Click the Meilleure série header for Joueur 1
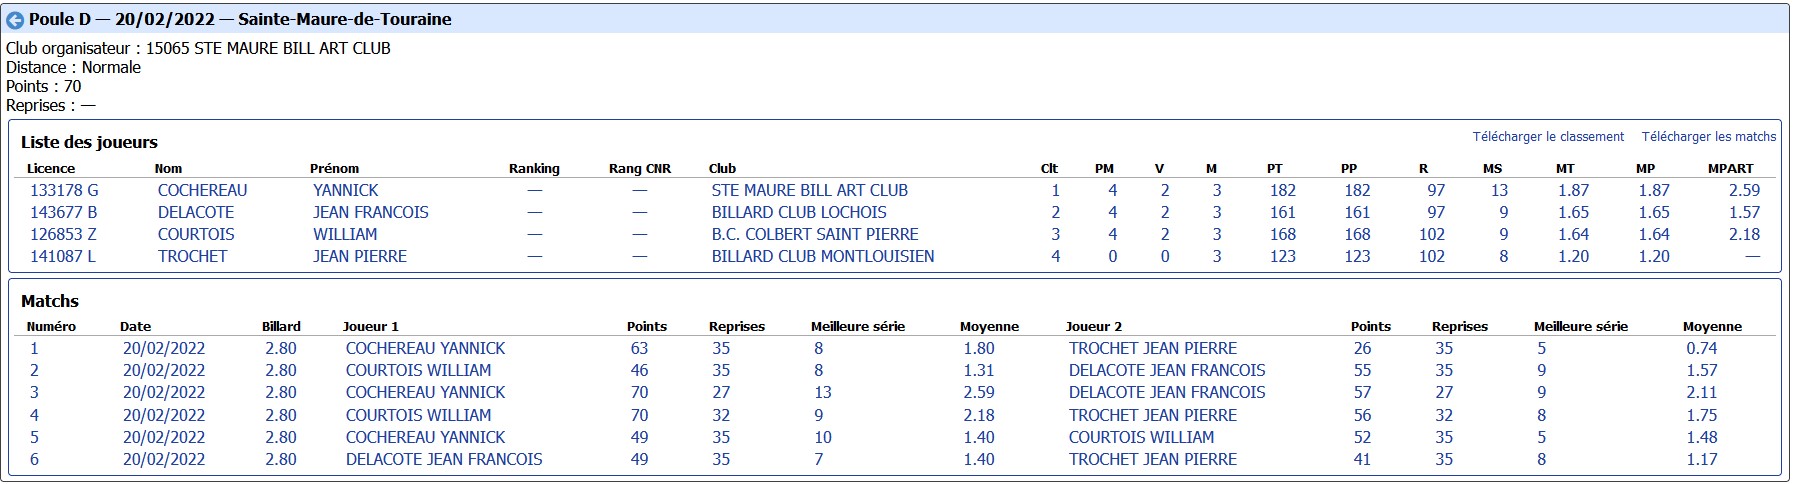 point(857,326)
